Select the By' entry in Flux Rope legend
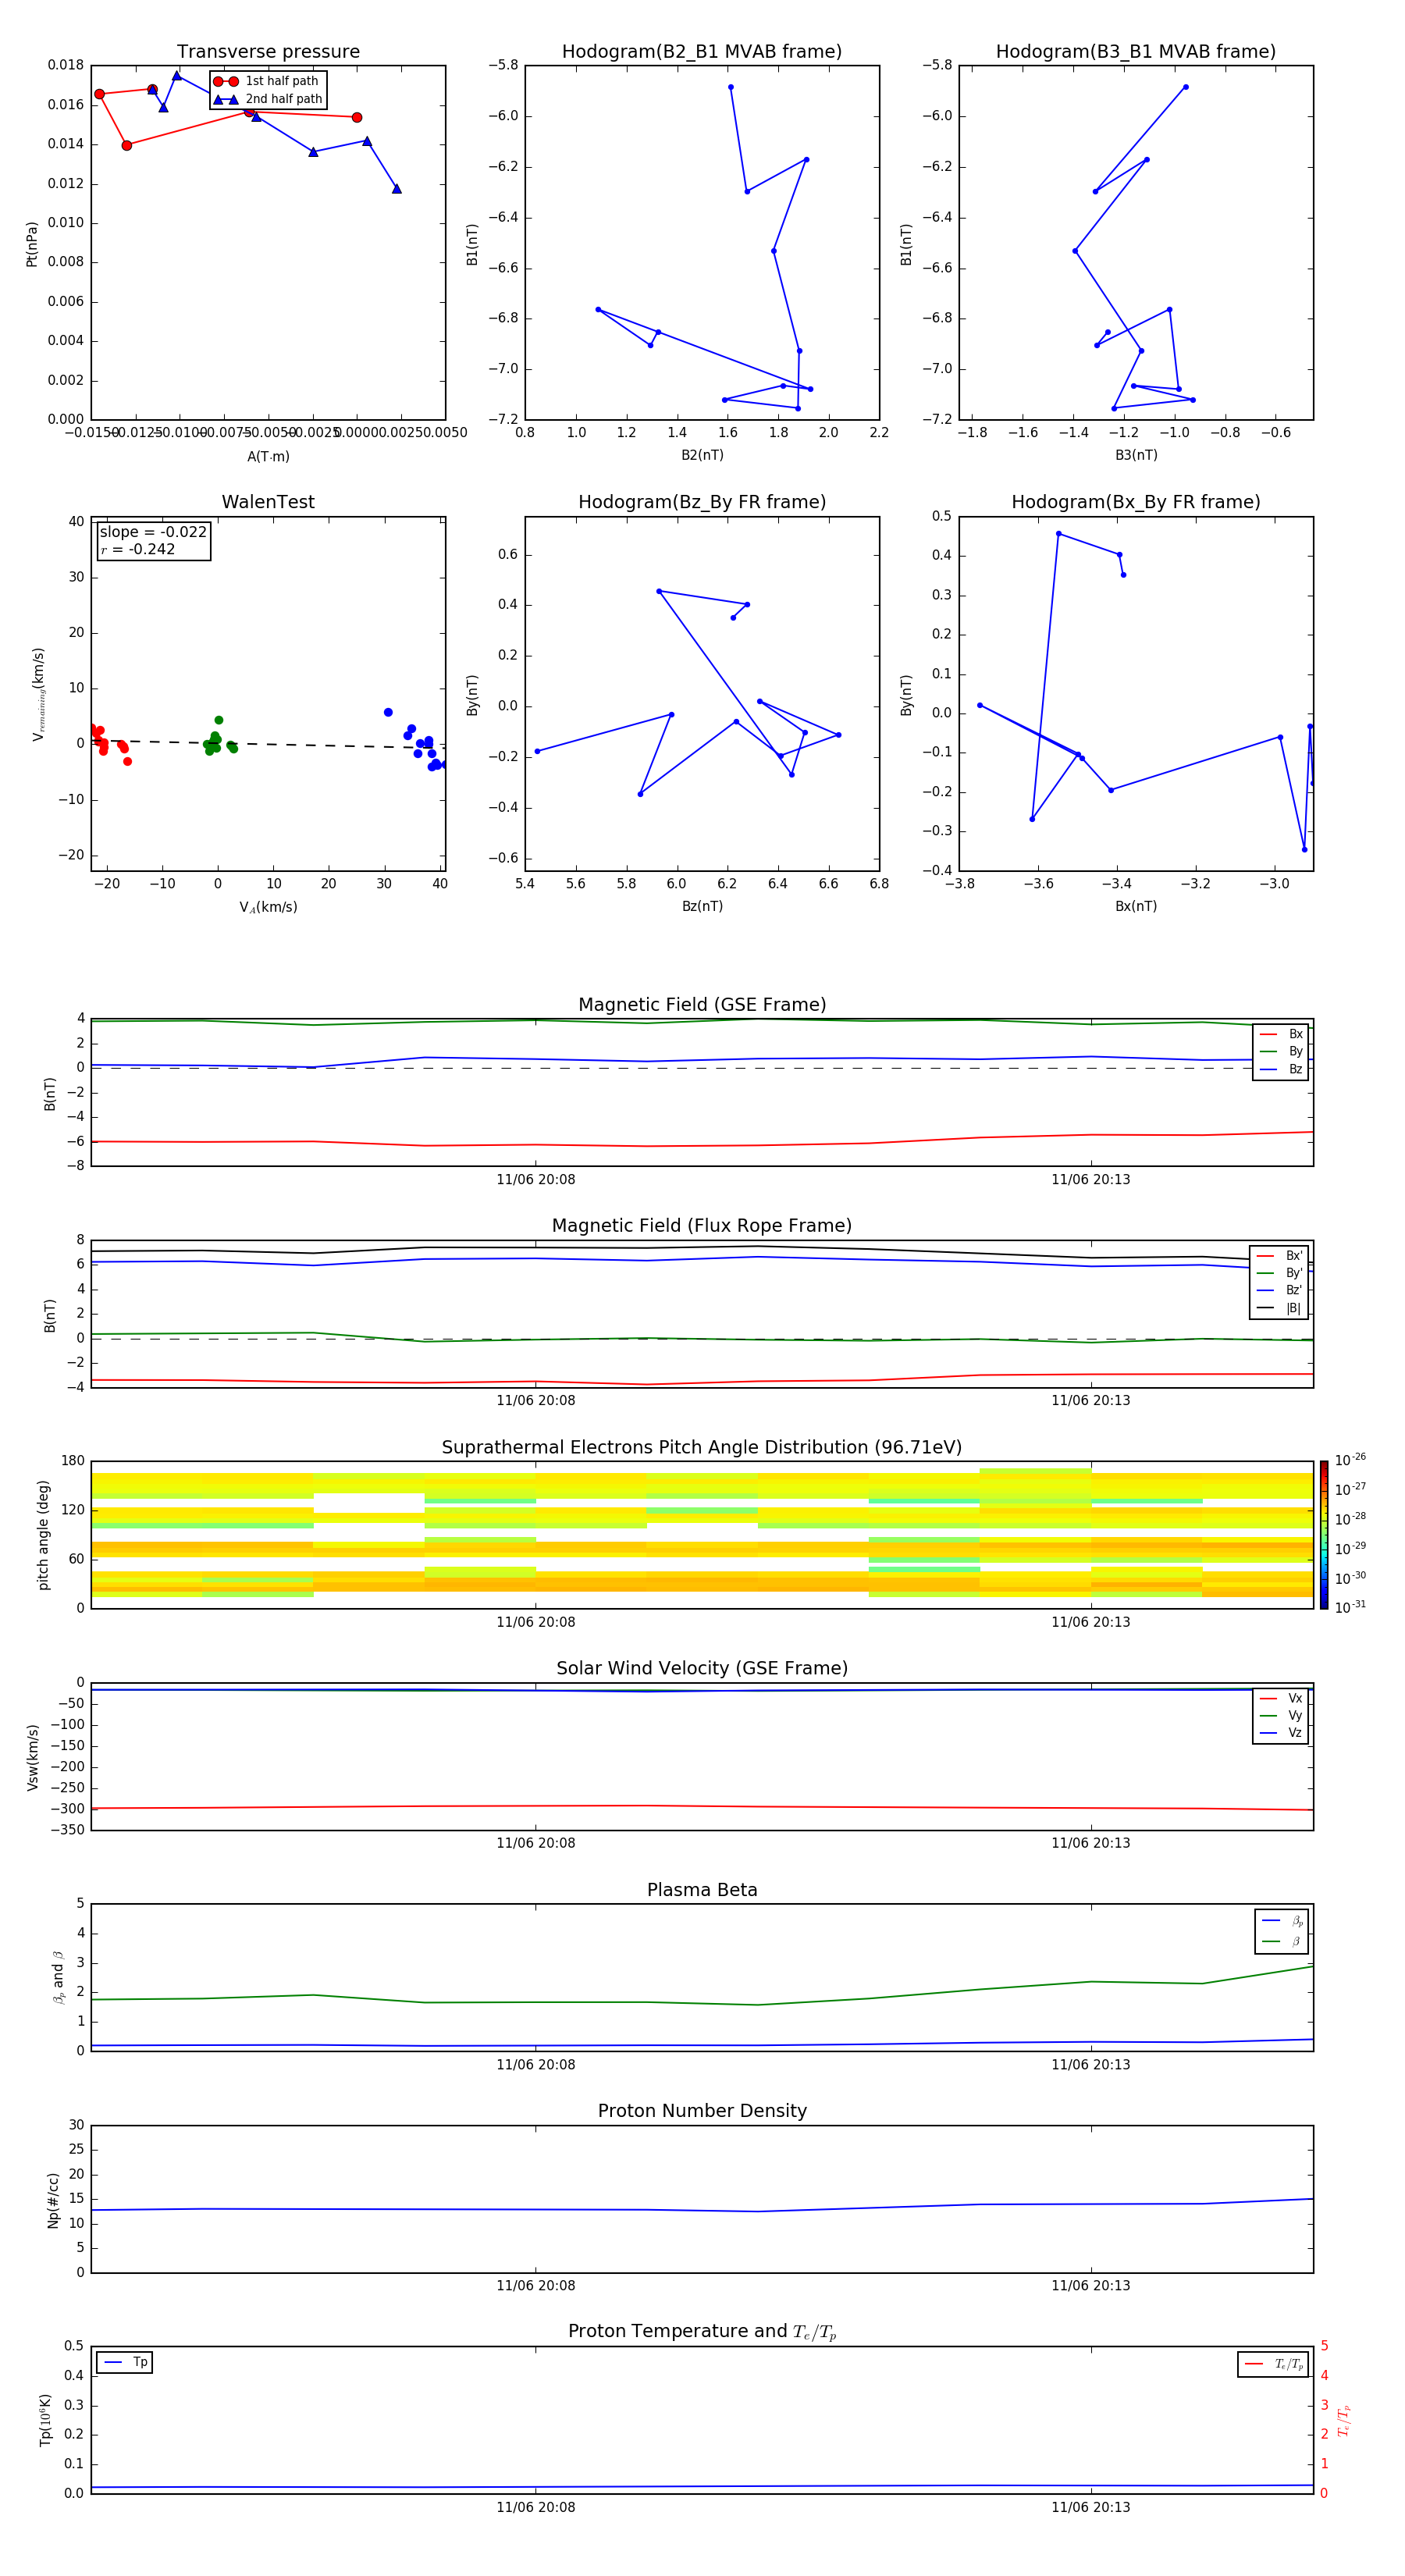 1280,1273
